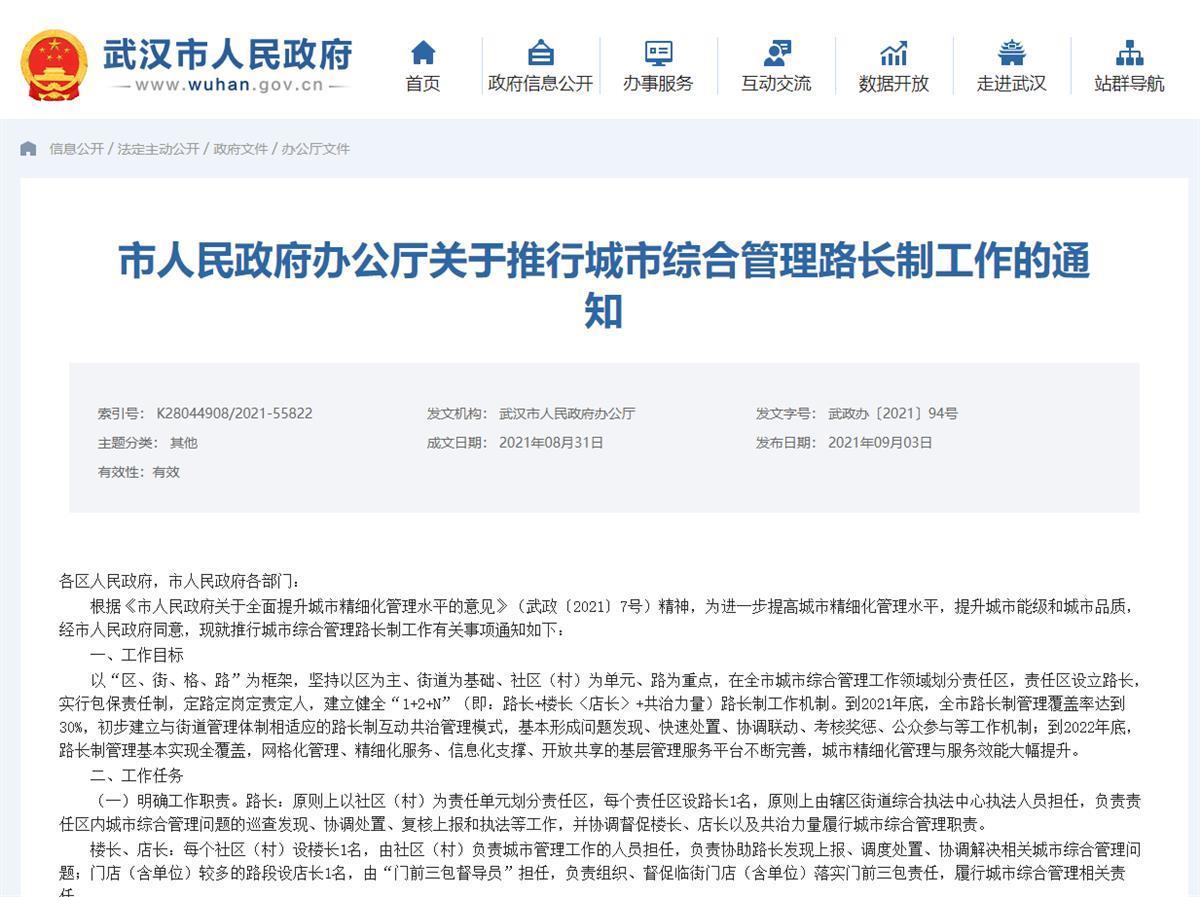Click the national emblem logo
Image resolution: width=1200 pixels, height=897 pixels.
point(54,65)
